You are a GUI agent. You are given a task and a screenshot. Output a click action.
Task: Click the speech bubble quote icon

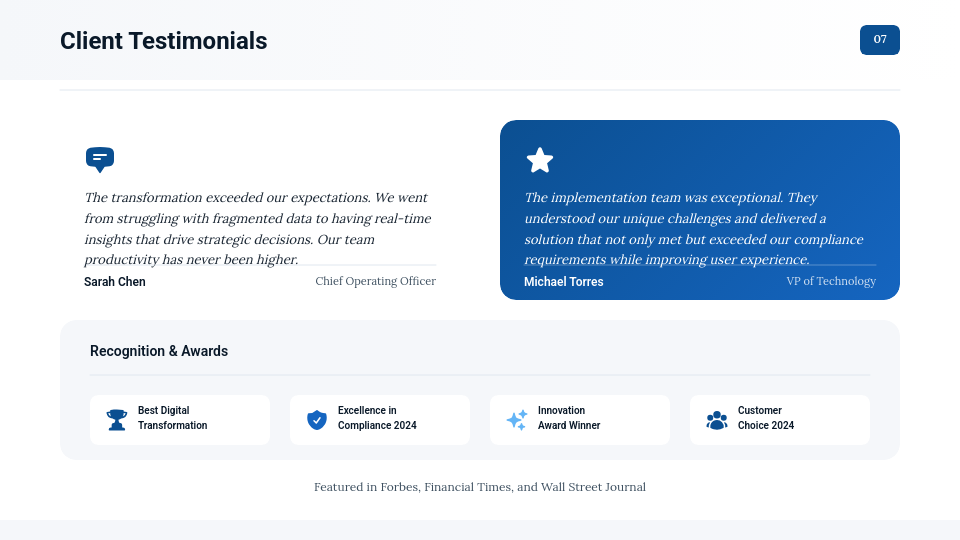(x=100, y=159)
